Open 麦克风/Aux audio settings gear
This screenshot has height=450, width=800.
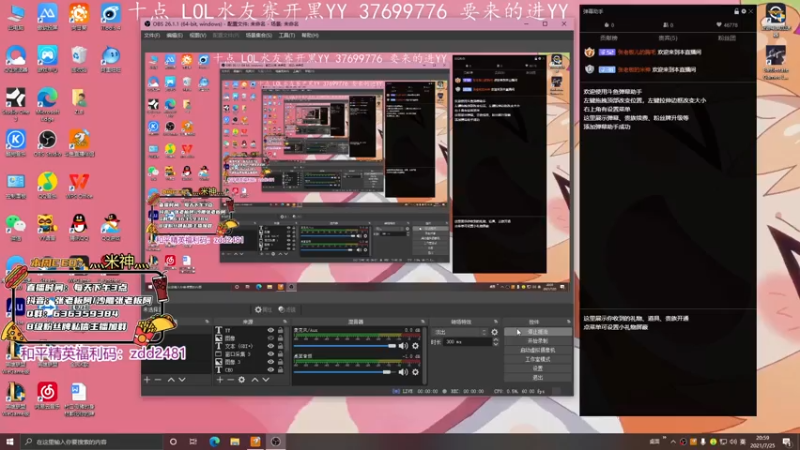pos(415,346)
